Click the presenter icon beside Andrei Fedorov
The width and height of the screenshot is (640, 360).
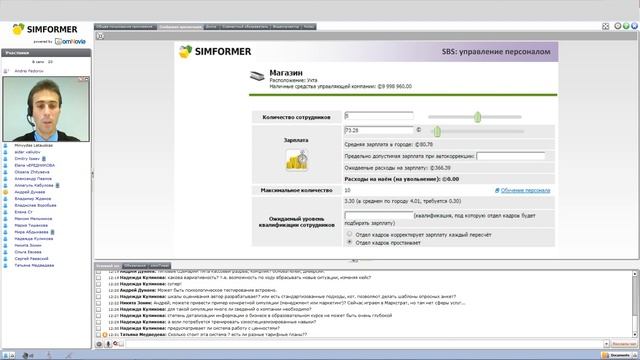(6, 71)
